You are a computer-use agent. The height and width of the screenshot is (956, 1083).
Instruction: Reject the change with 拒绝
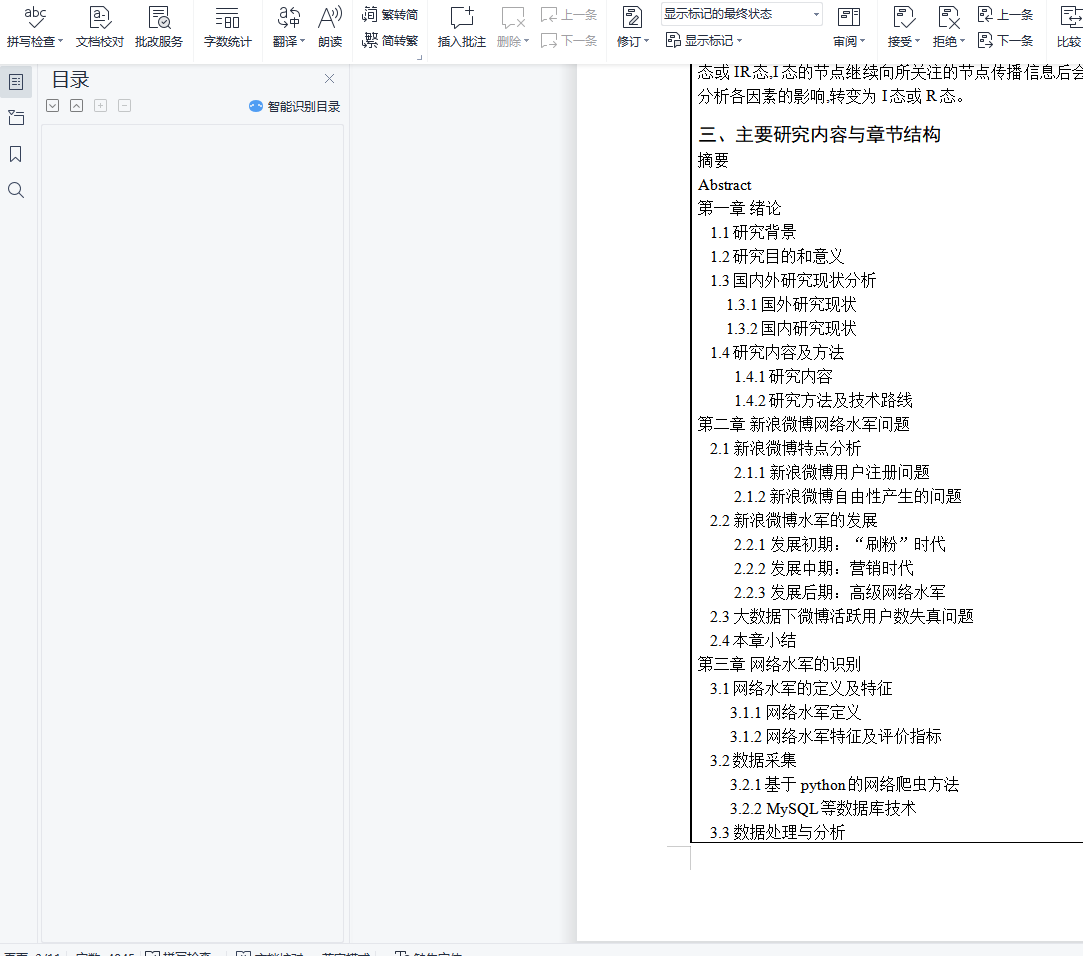[948, 17]
